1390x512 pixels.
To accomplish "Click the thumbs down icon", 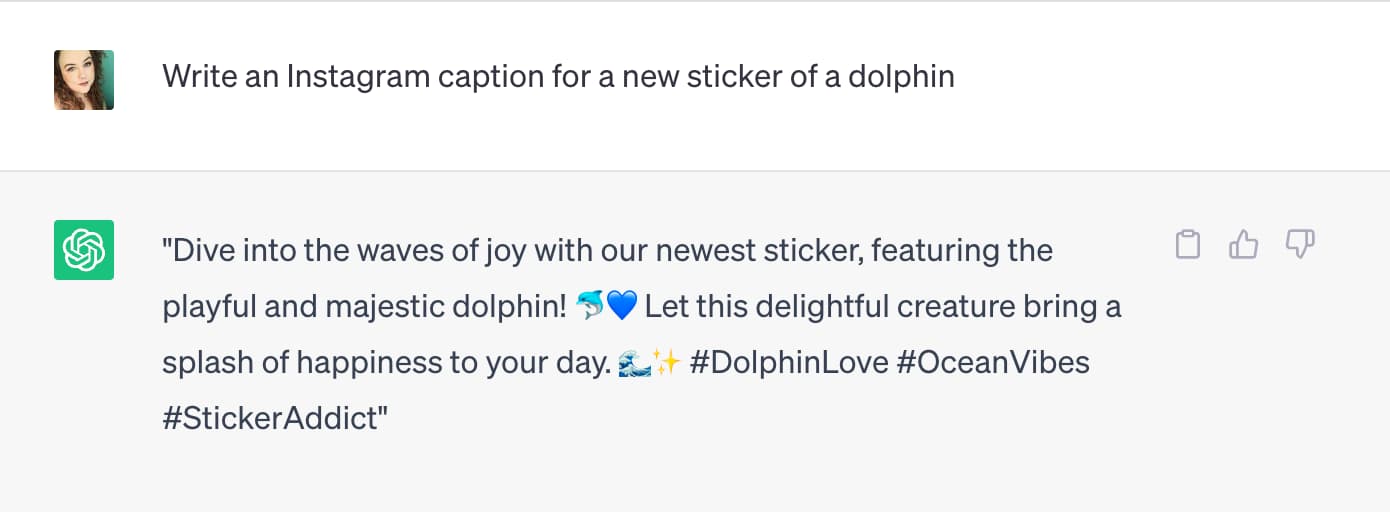I will [1299, 244].
